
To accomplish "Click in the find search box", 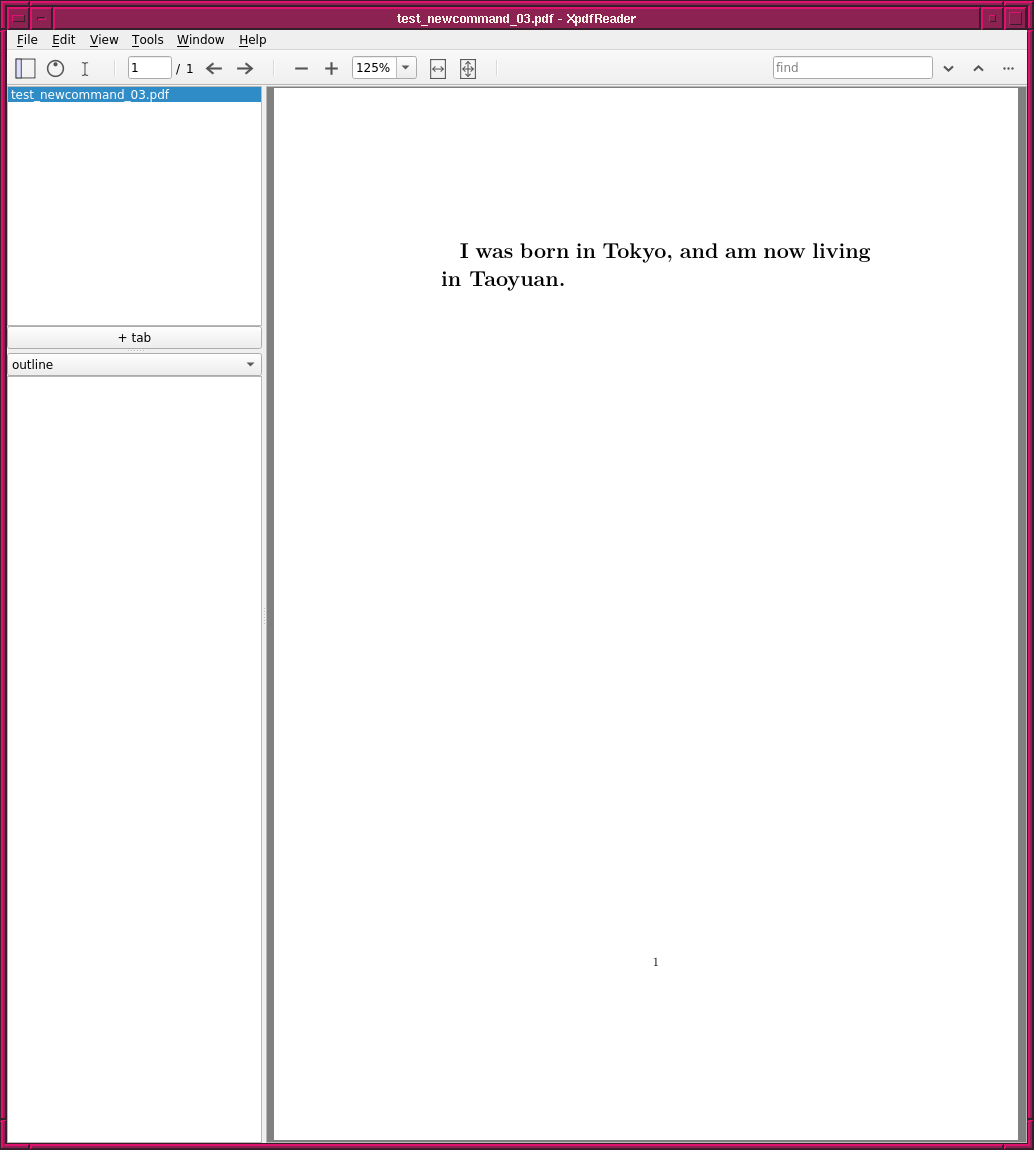I will [852, 68].
